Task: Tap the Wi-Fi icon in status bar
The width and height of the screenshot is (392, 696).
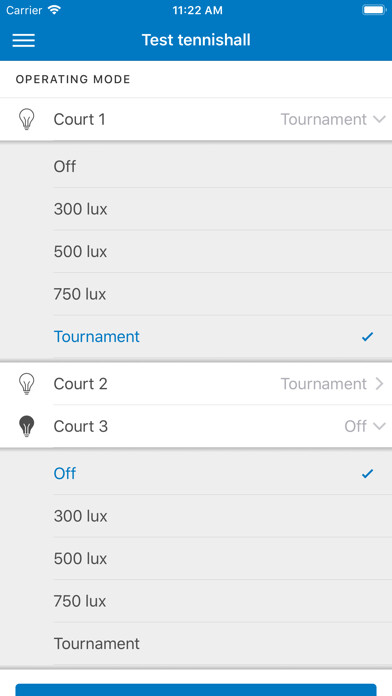Action: click(x=54, y=10)
